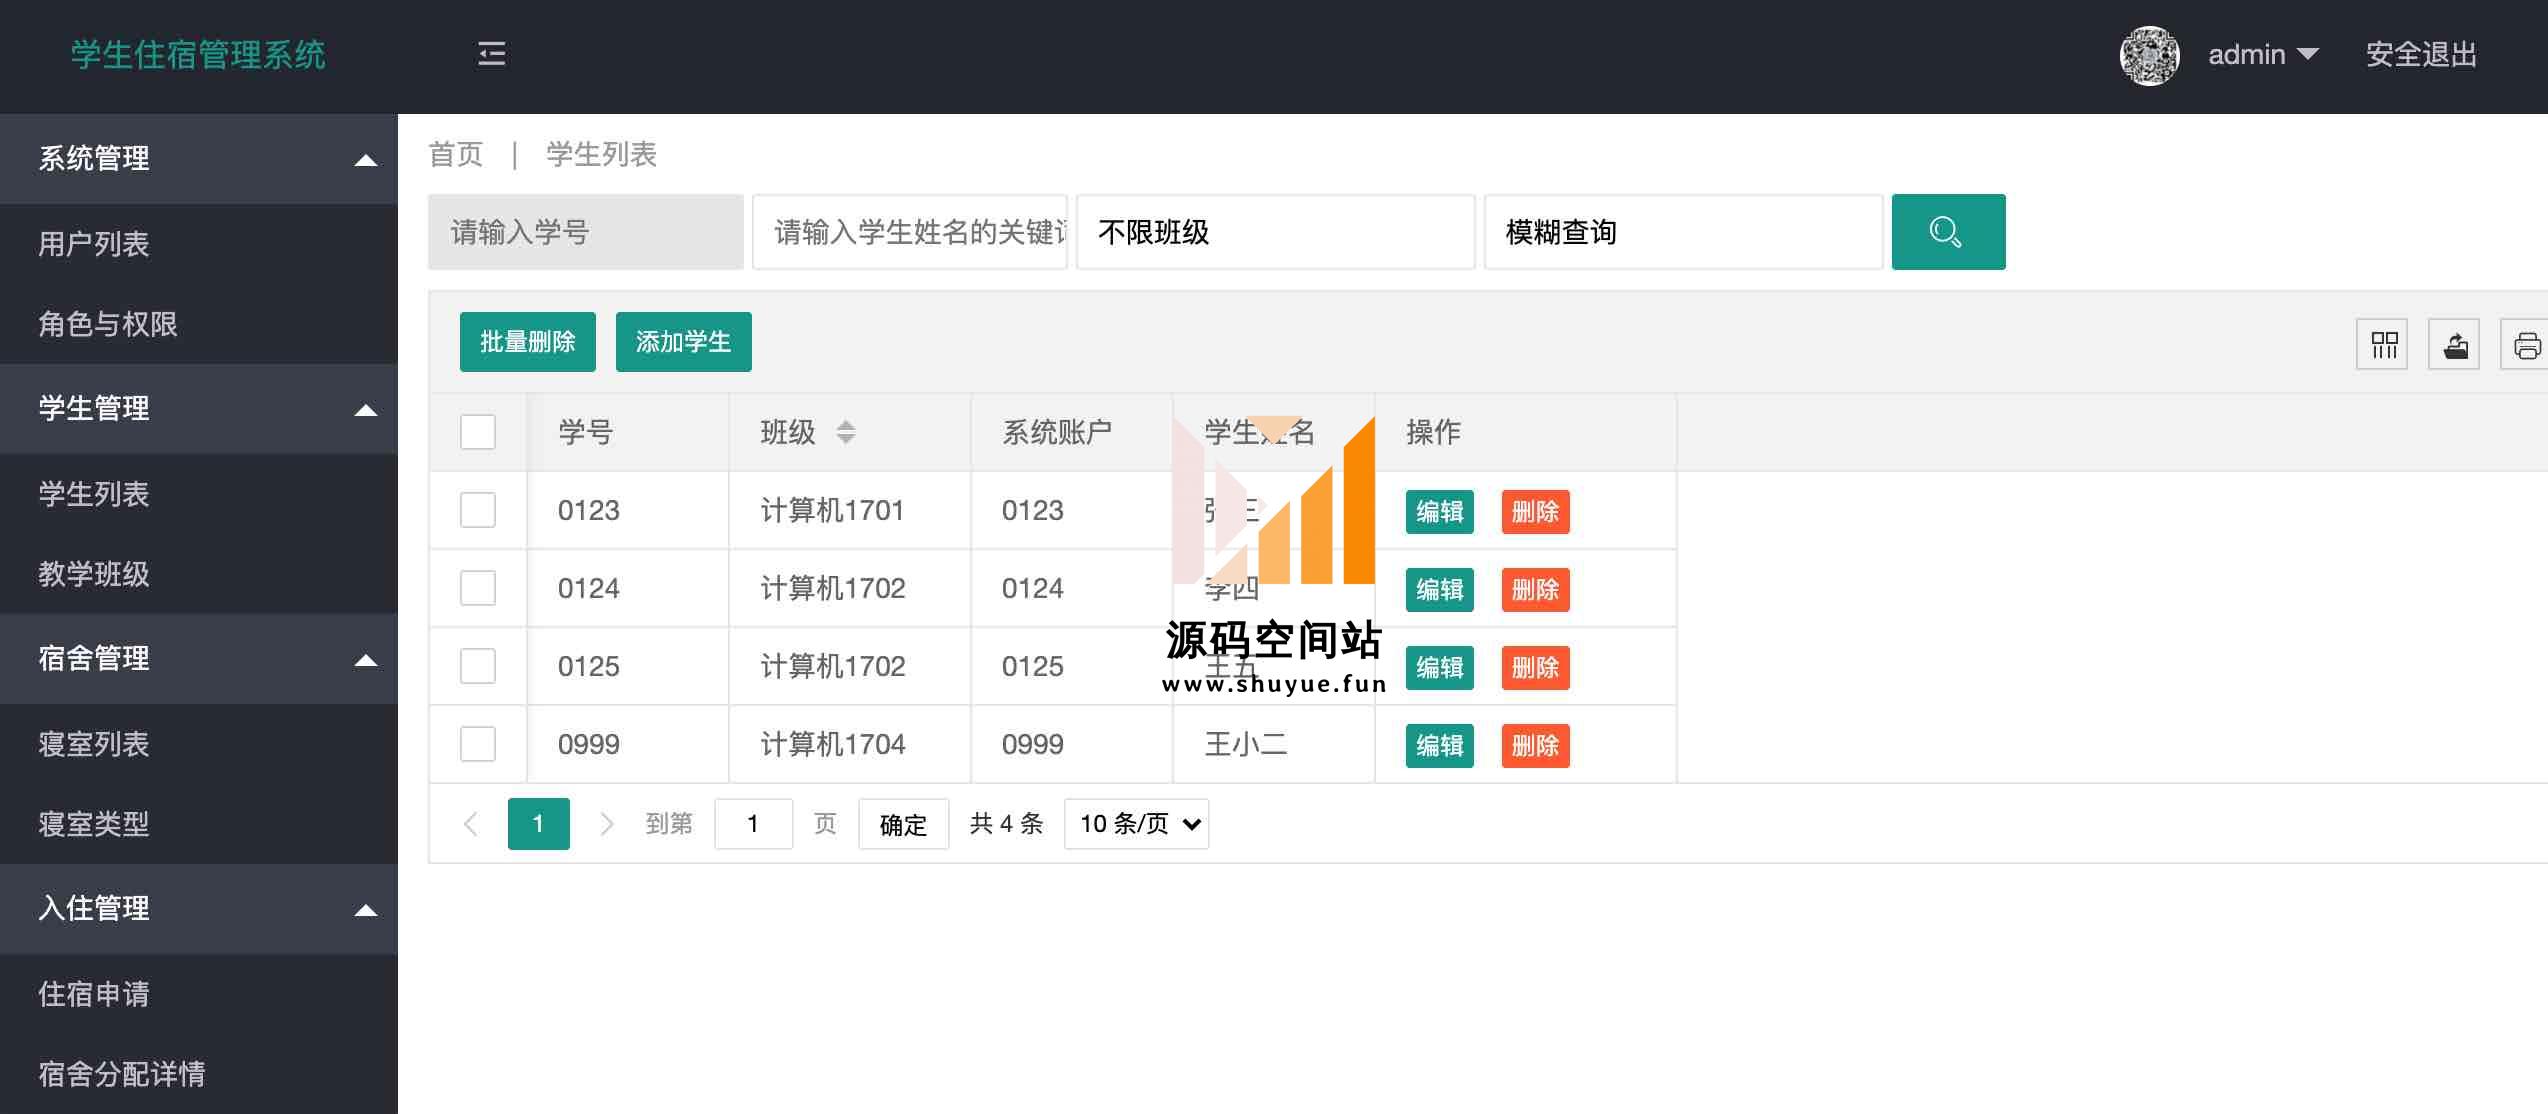Click the 添加学生 button

[684, 342]
